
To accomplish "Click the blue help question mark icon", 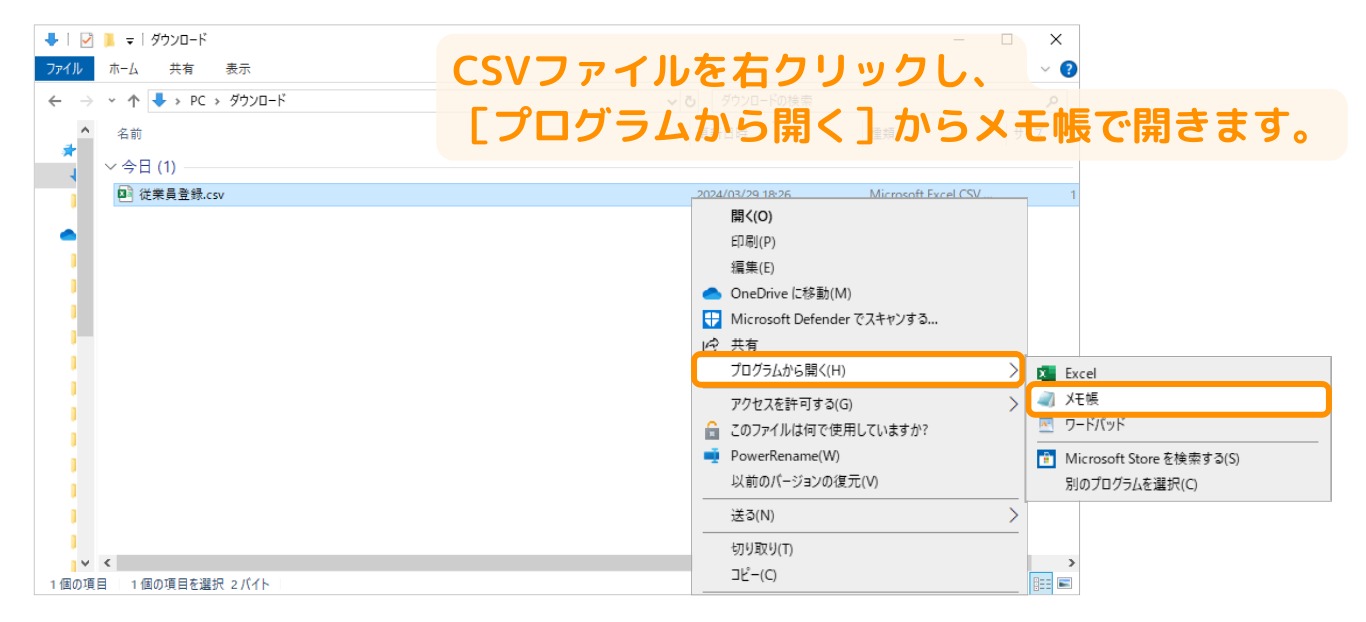I will (x=1068, y=70).
